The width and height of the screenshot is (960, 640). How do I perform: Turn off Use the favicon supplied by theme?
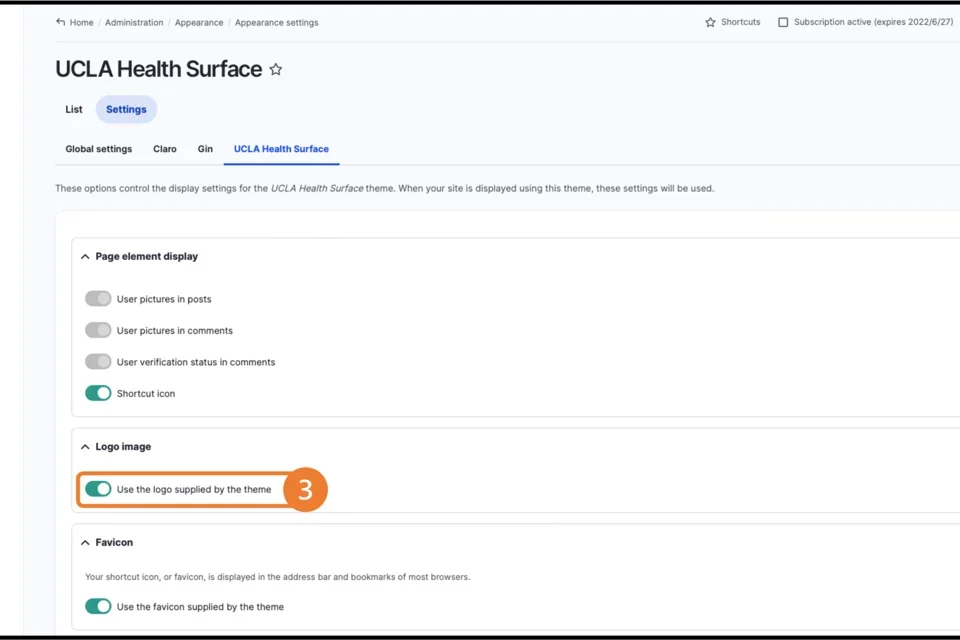tap(98, 606)
